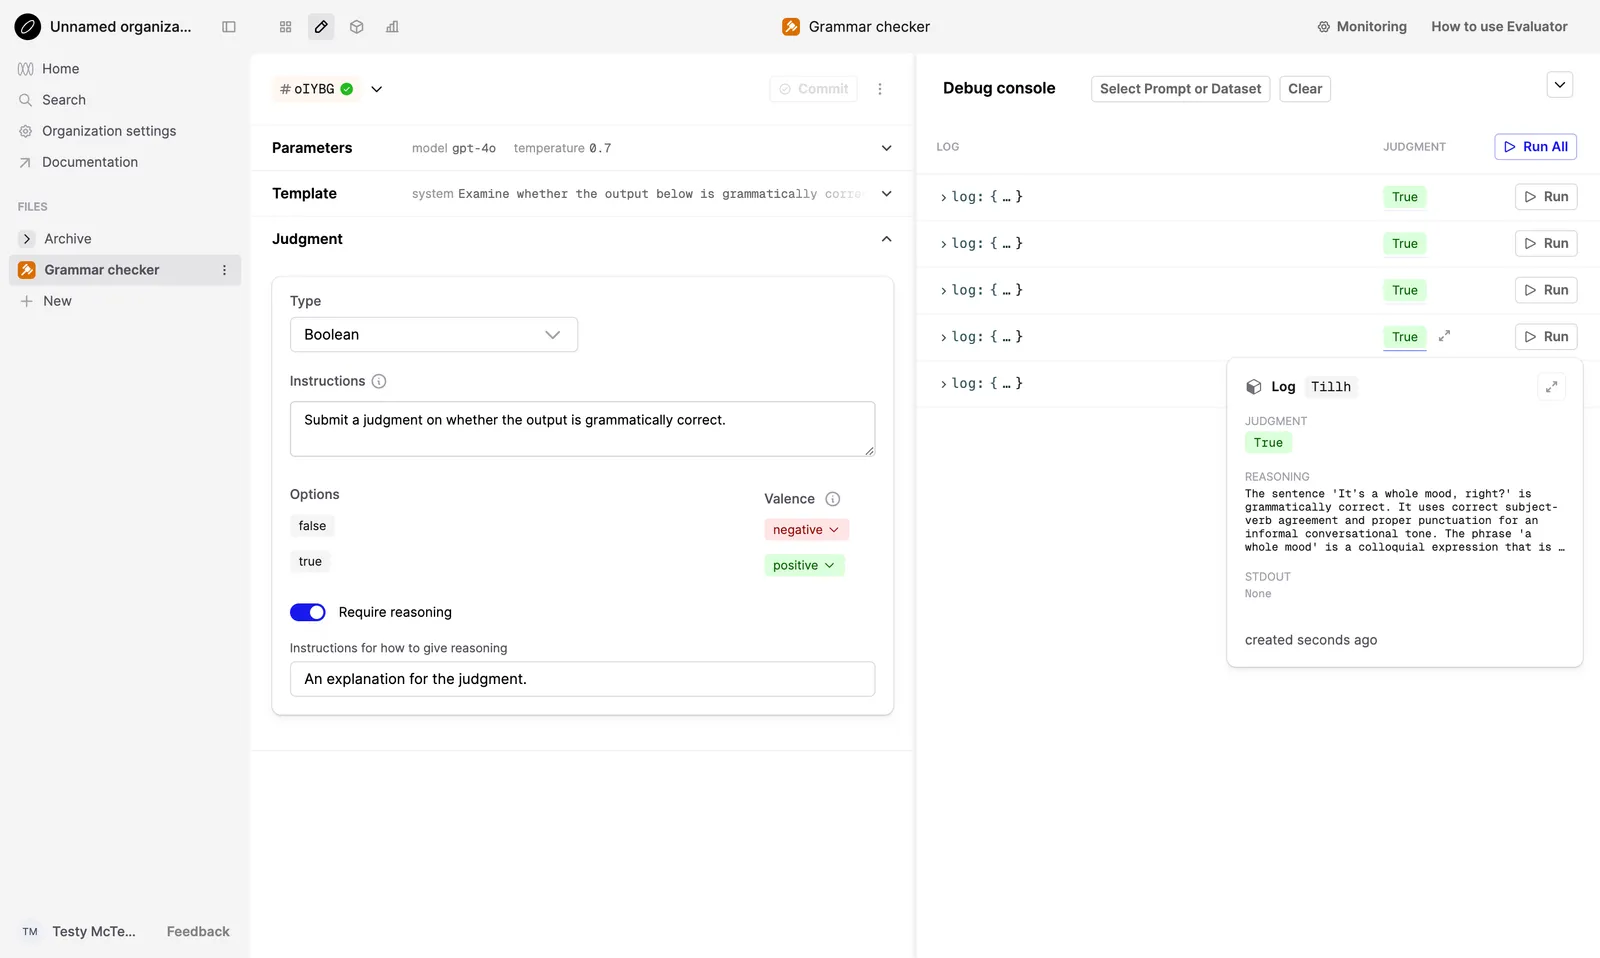Change the negative valence dropdown

[x=806, y=530]
